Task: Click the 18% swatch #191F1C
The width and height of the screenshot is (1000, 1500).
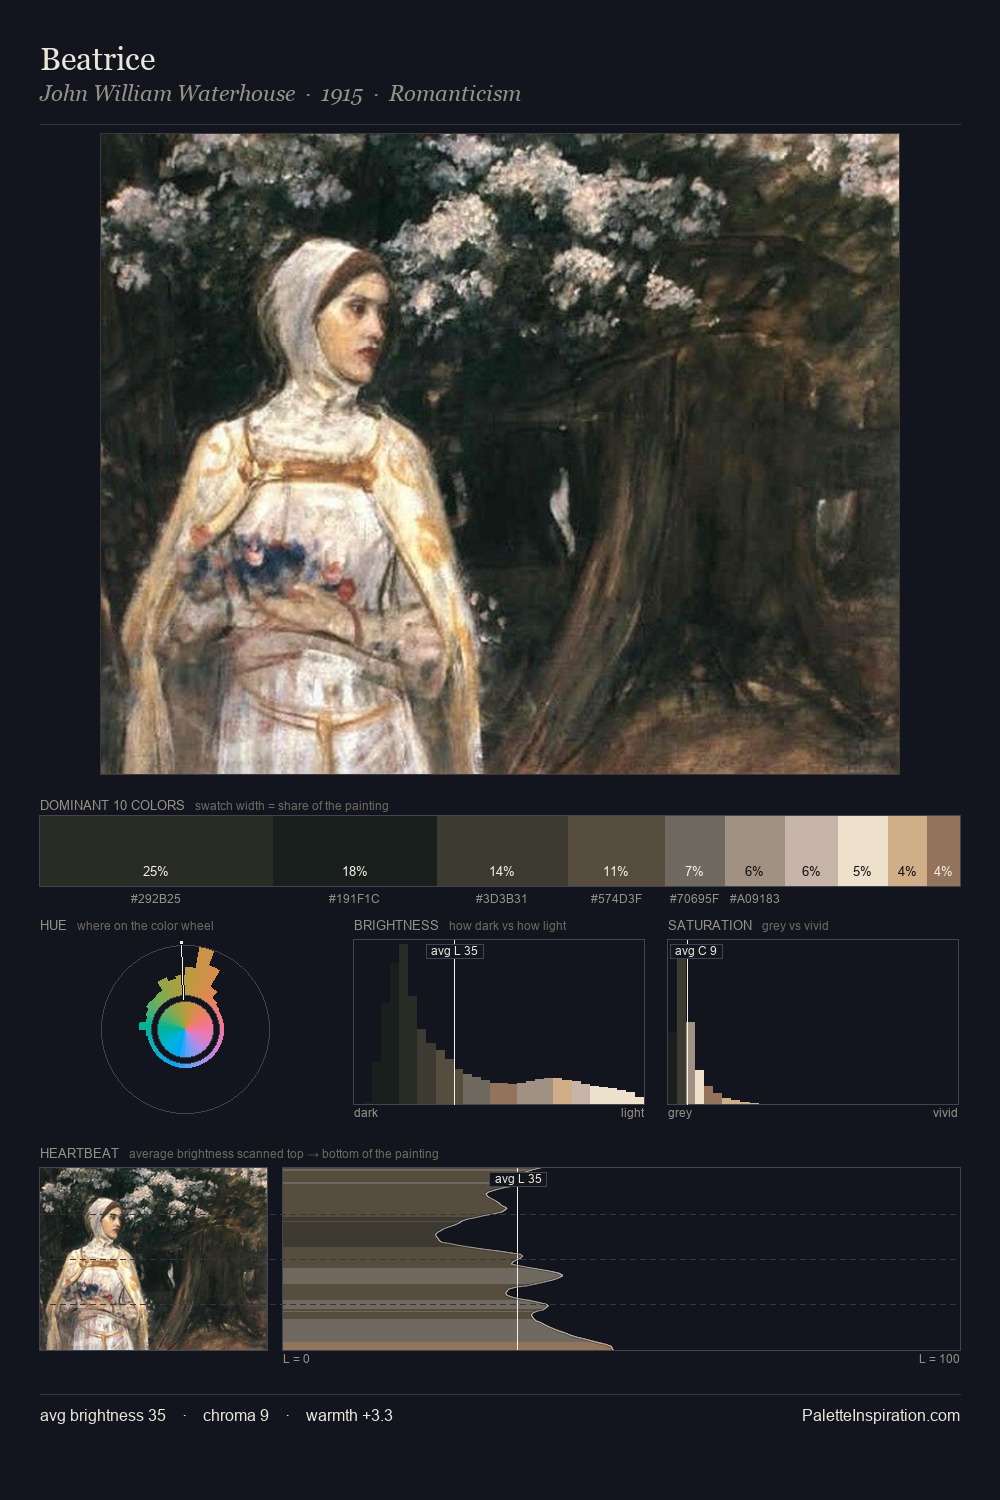Action: coord(355,851)
